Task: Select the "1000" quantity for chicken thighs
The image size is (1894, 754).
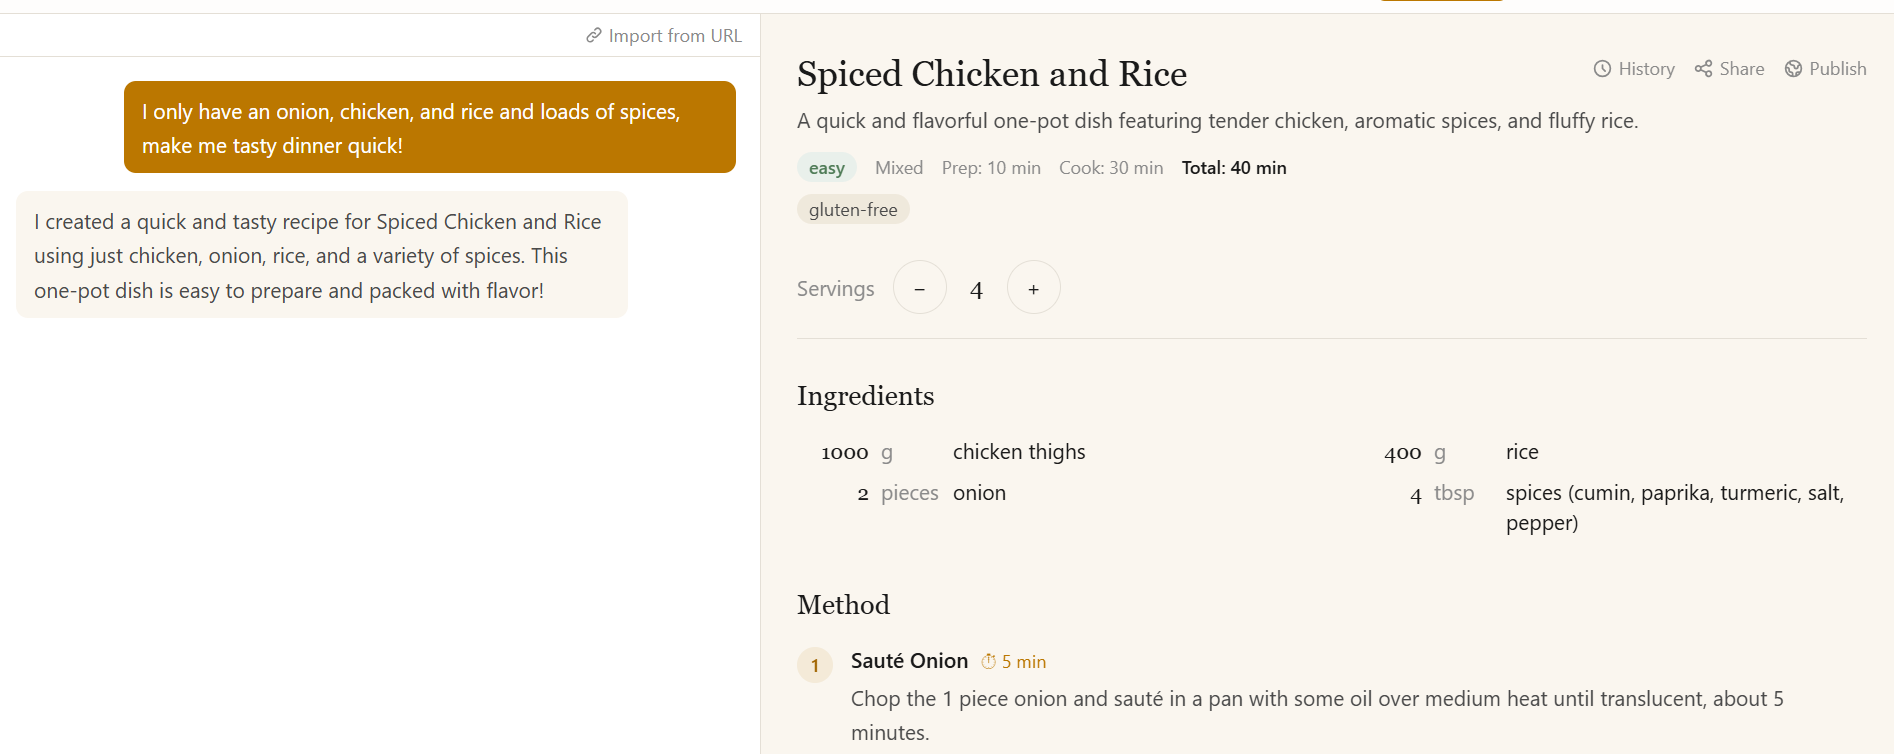Action: [x=843, y=452]
